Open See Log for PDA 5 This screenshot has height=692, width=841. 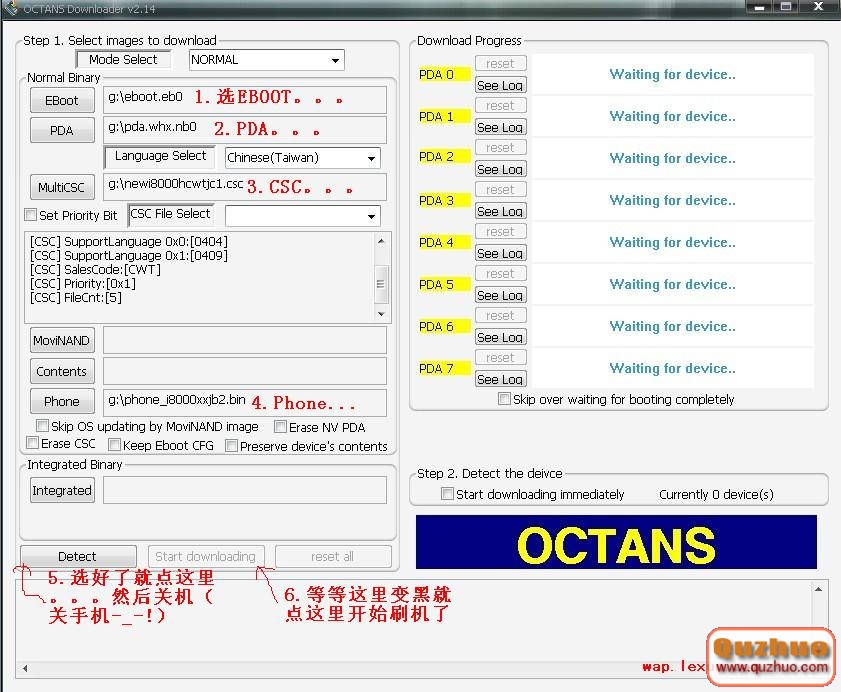(500, 295)
